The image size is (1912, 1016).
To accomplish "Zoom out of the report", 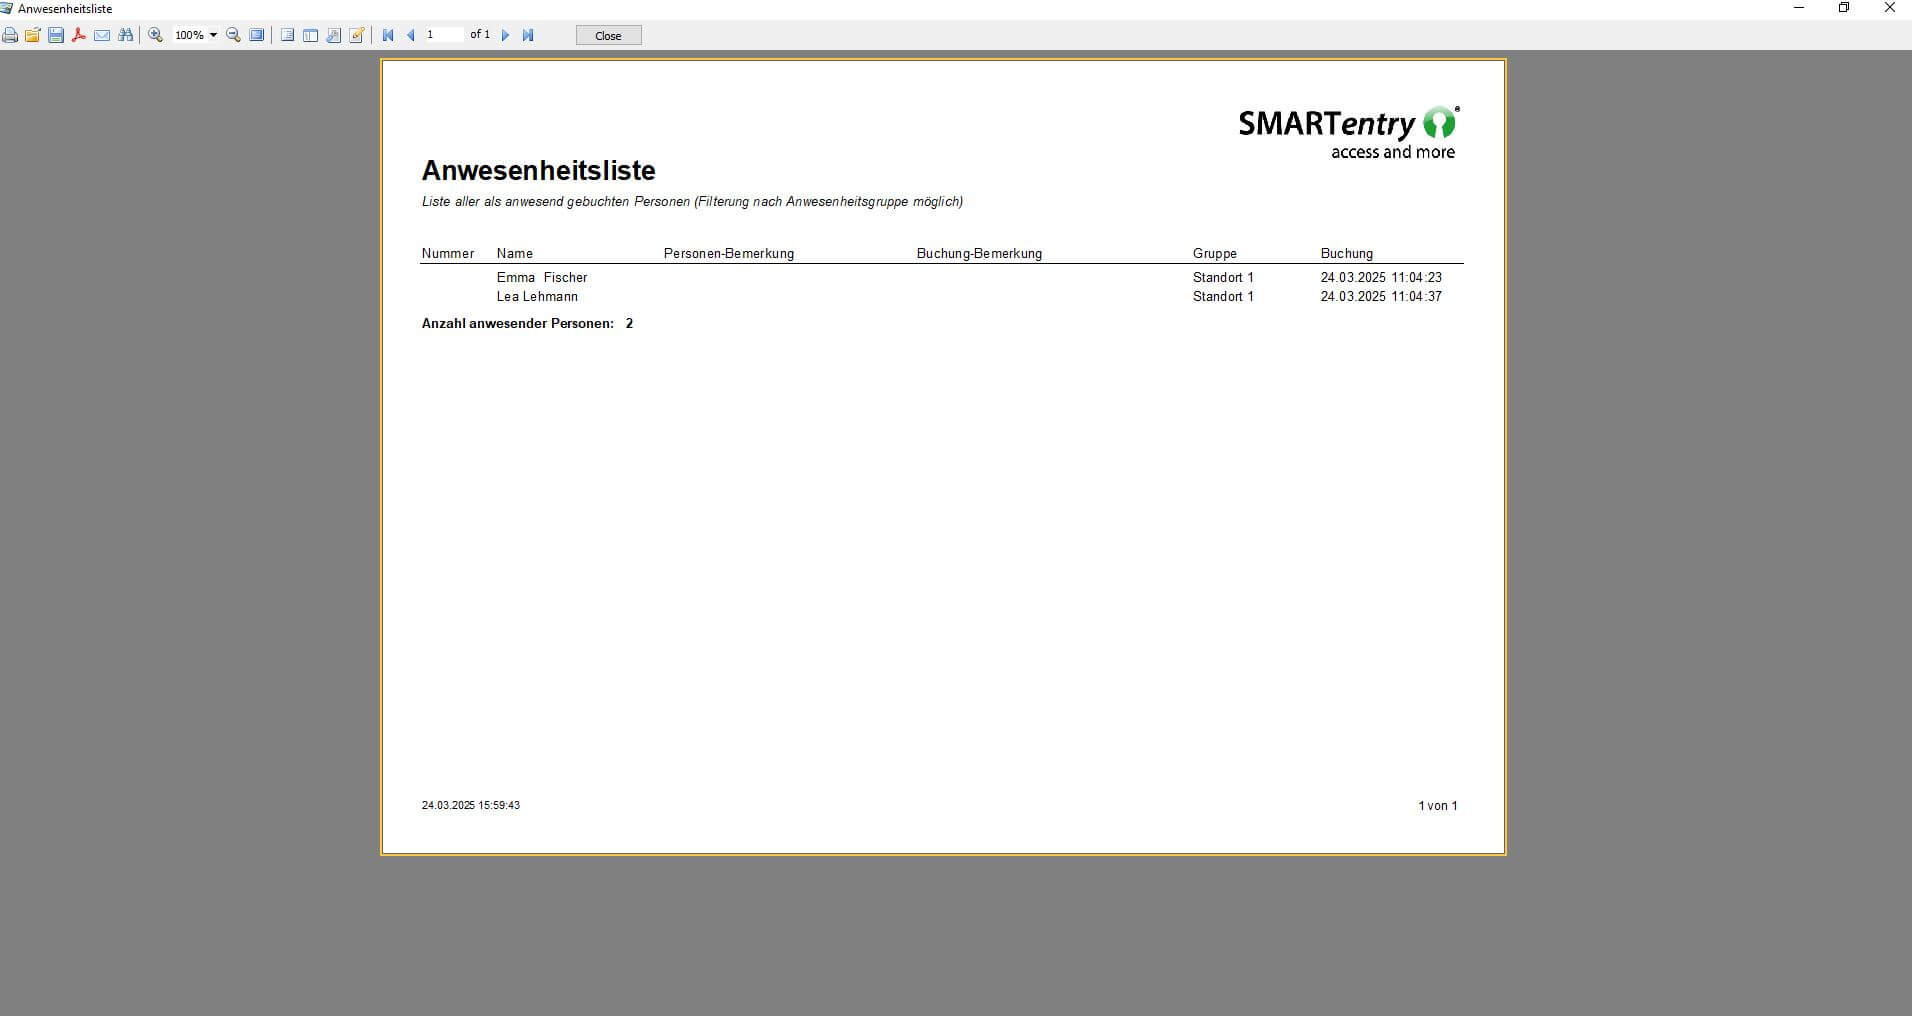I will [232, 34].
